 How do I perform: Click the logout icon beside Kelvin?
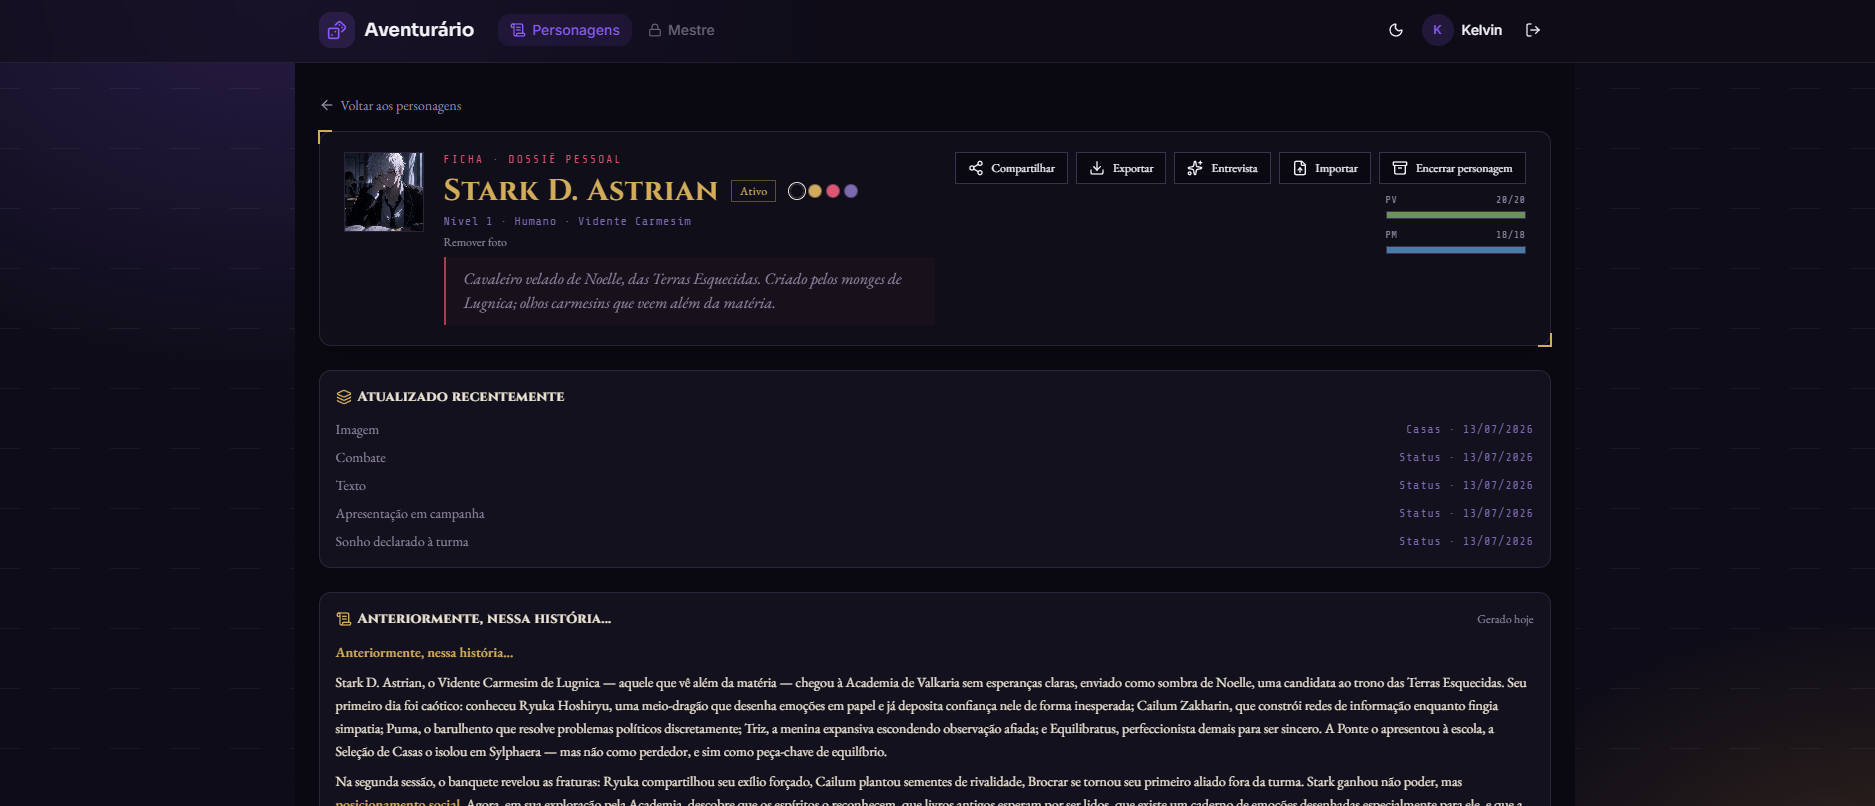click(x=1533, y=30)
